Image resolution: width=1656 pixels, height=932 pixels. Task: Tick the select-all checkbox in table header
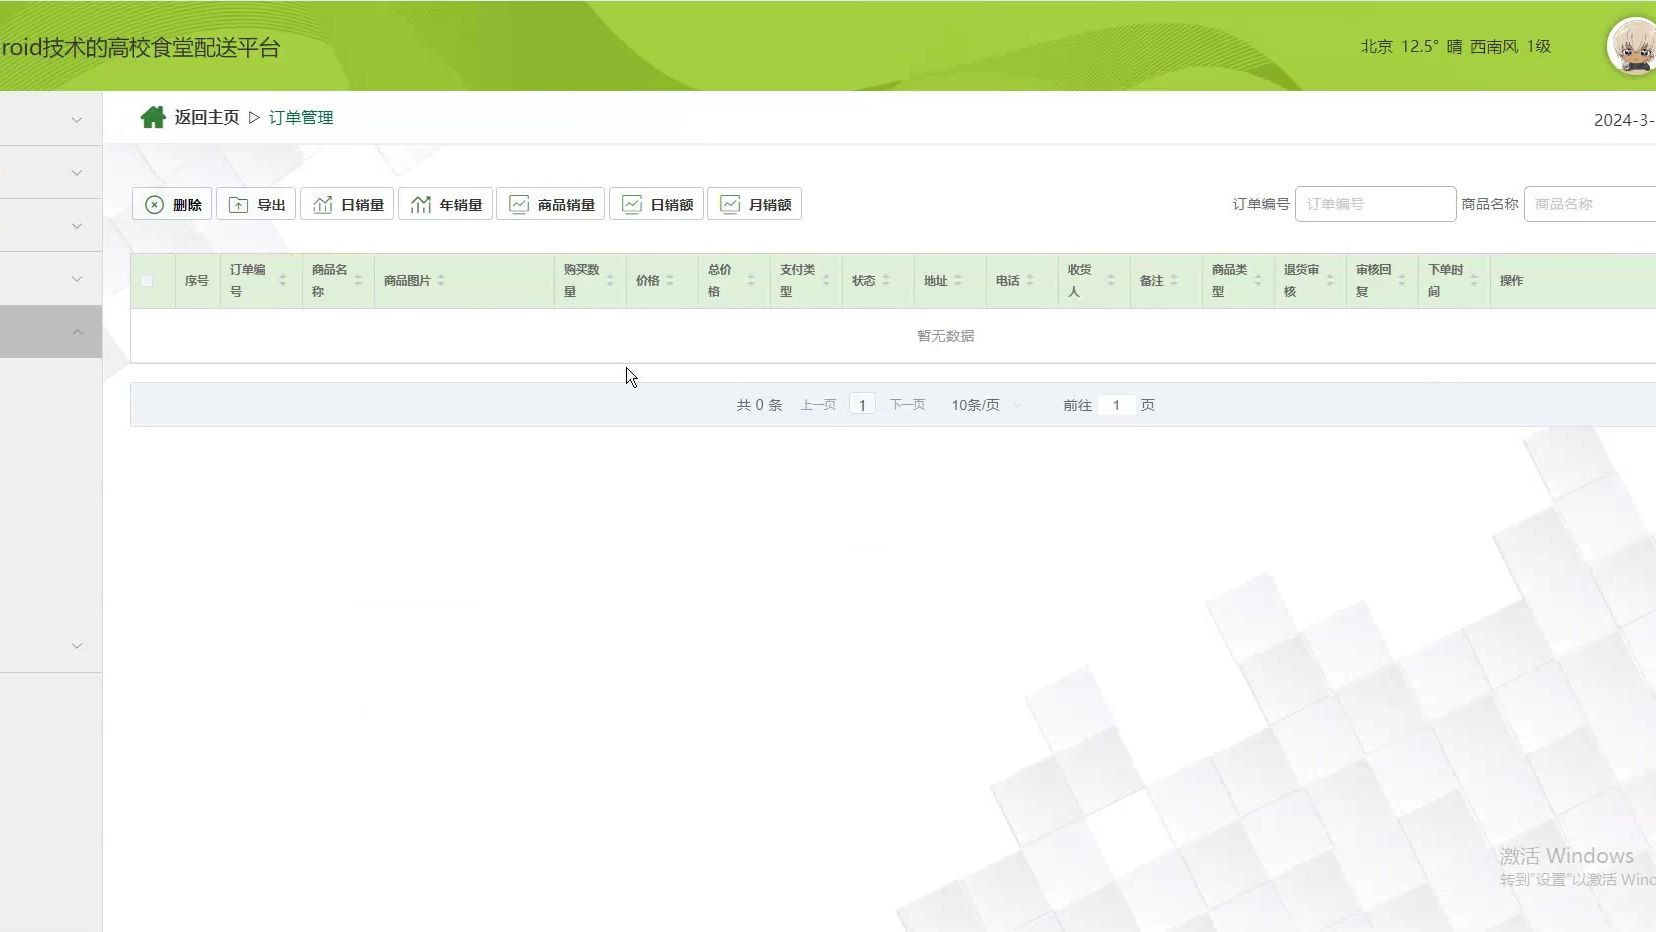point(147,281)
